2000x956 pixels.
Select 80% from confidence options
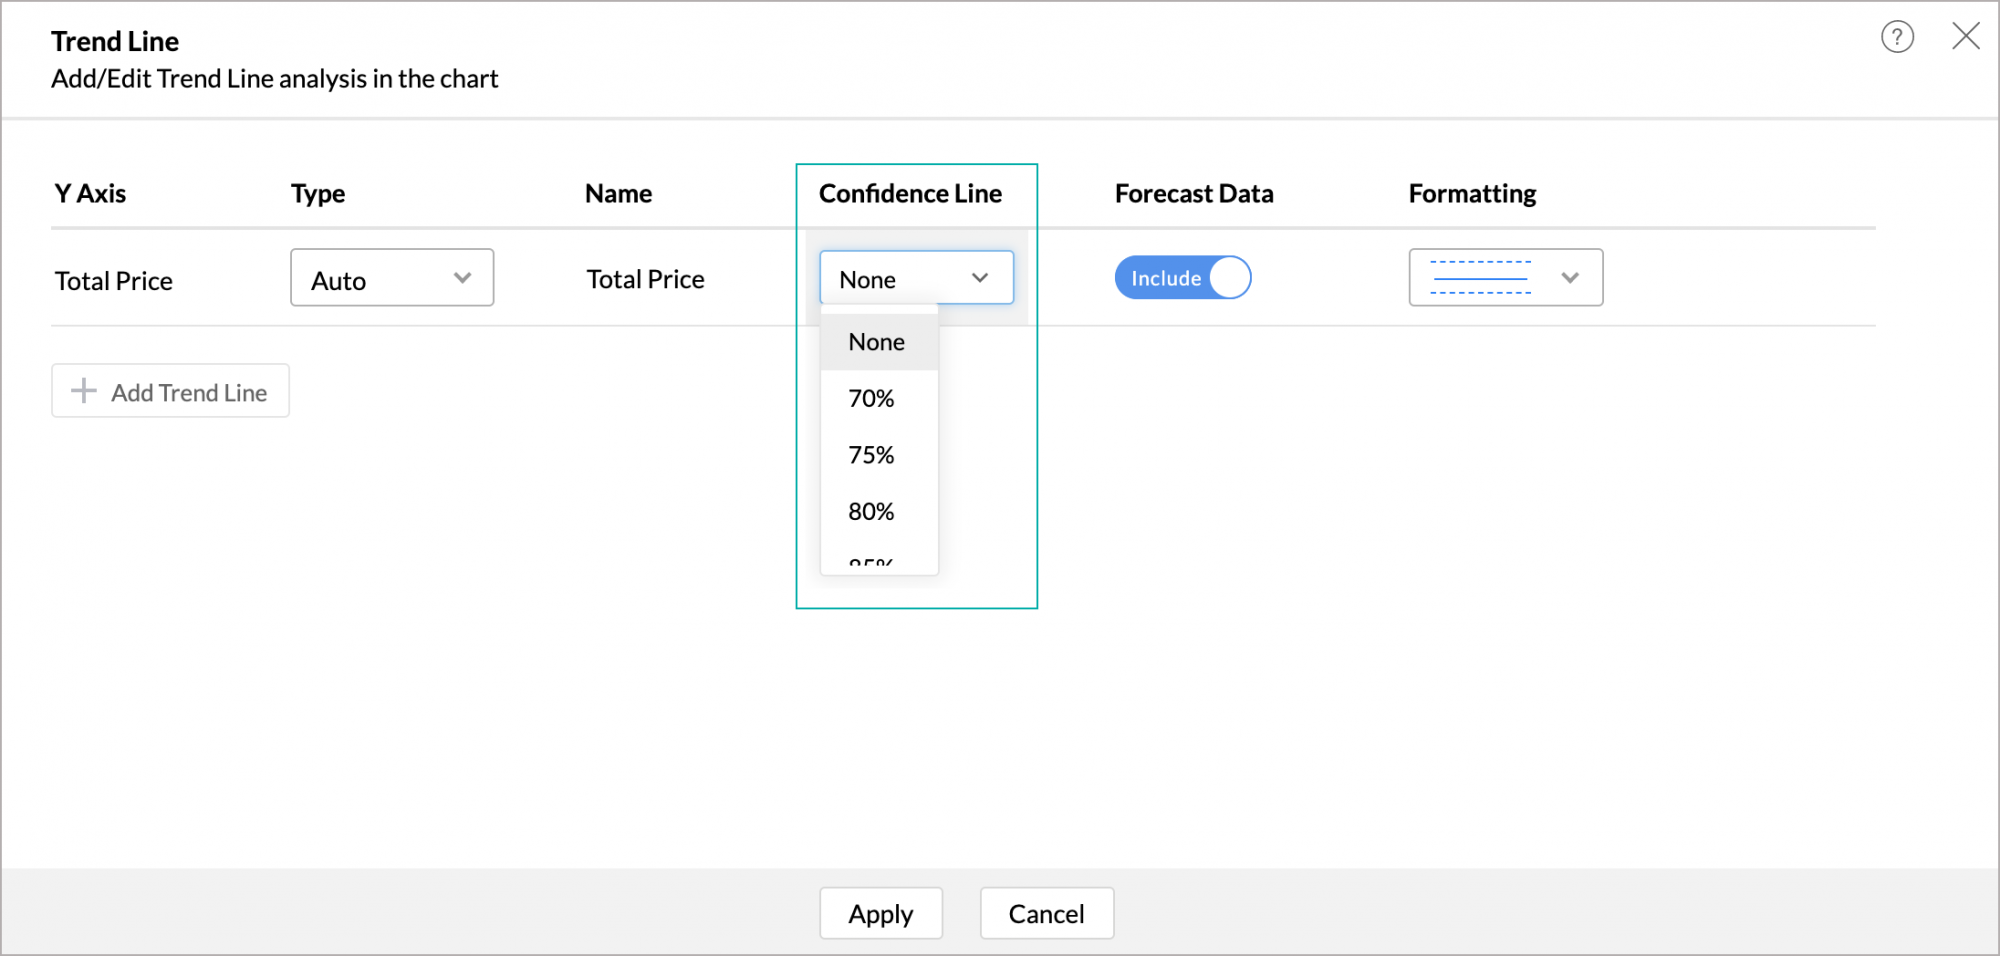(871, 512)
